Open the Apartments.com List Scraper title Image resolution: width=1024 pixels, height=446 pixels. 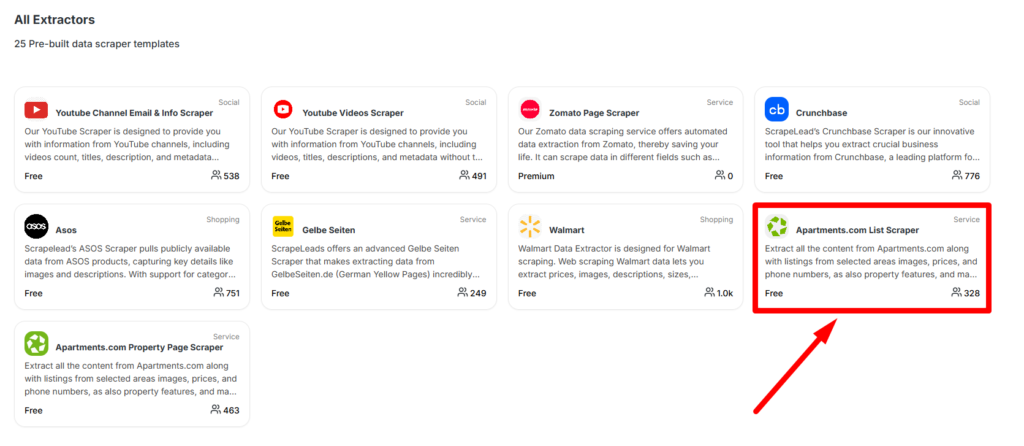857,230
